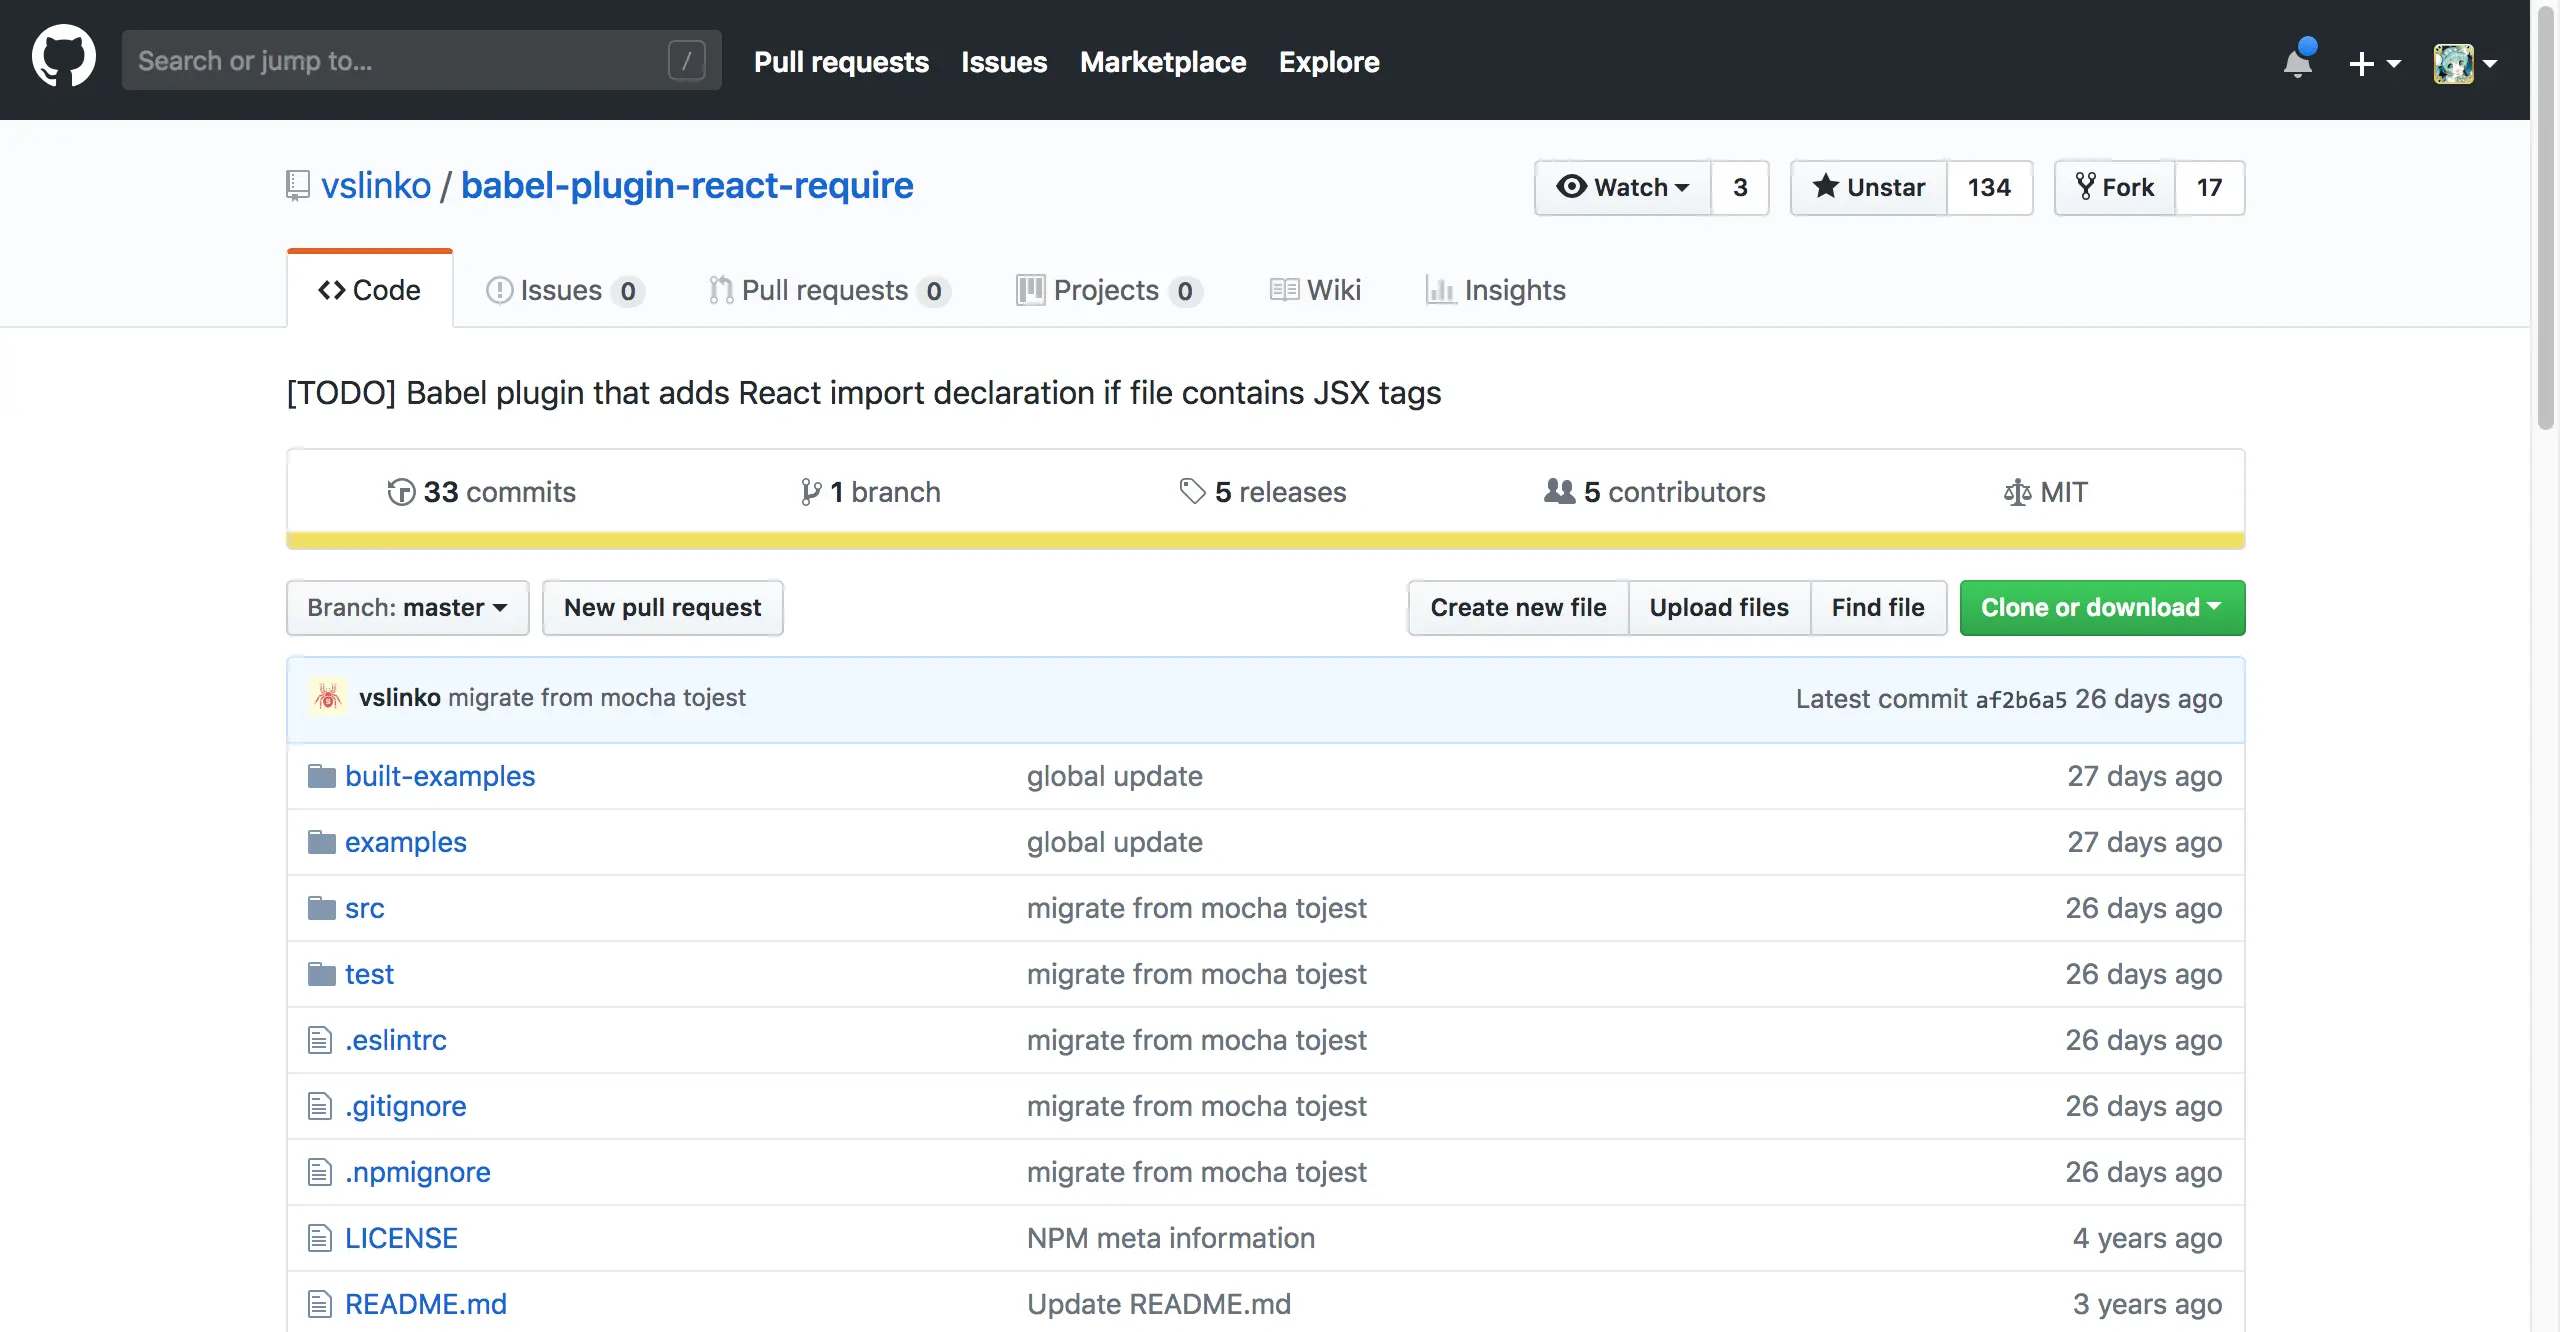Open the built-examples folder

coord(440,776)
